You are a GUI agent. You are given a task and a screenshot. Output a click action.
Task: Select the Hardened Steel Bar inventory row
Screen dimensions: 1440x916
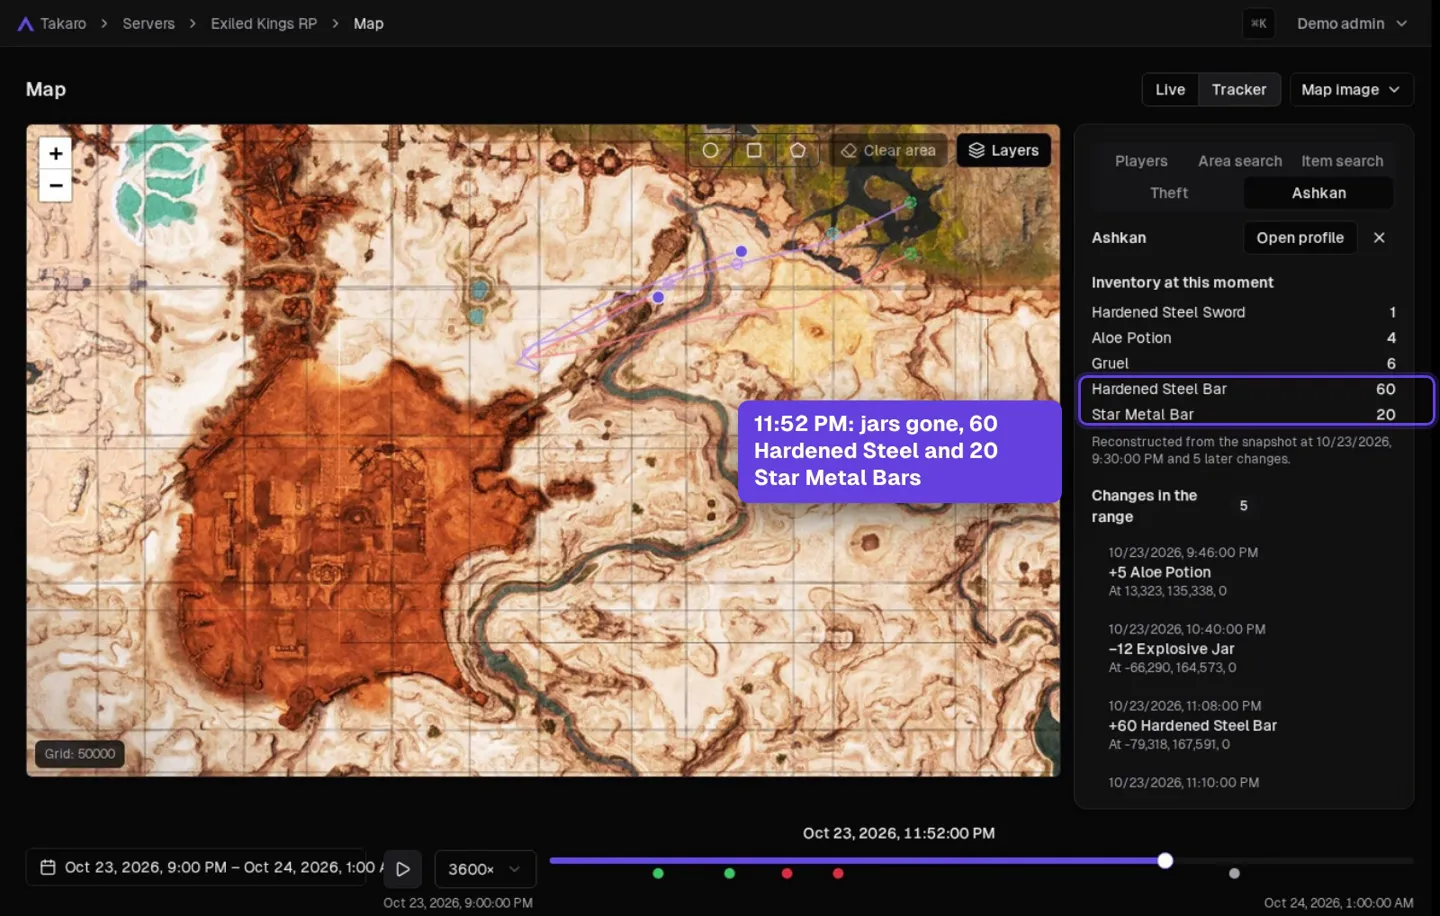1243,389
